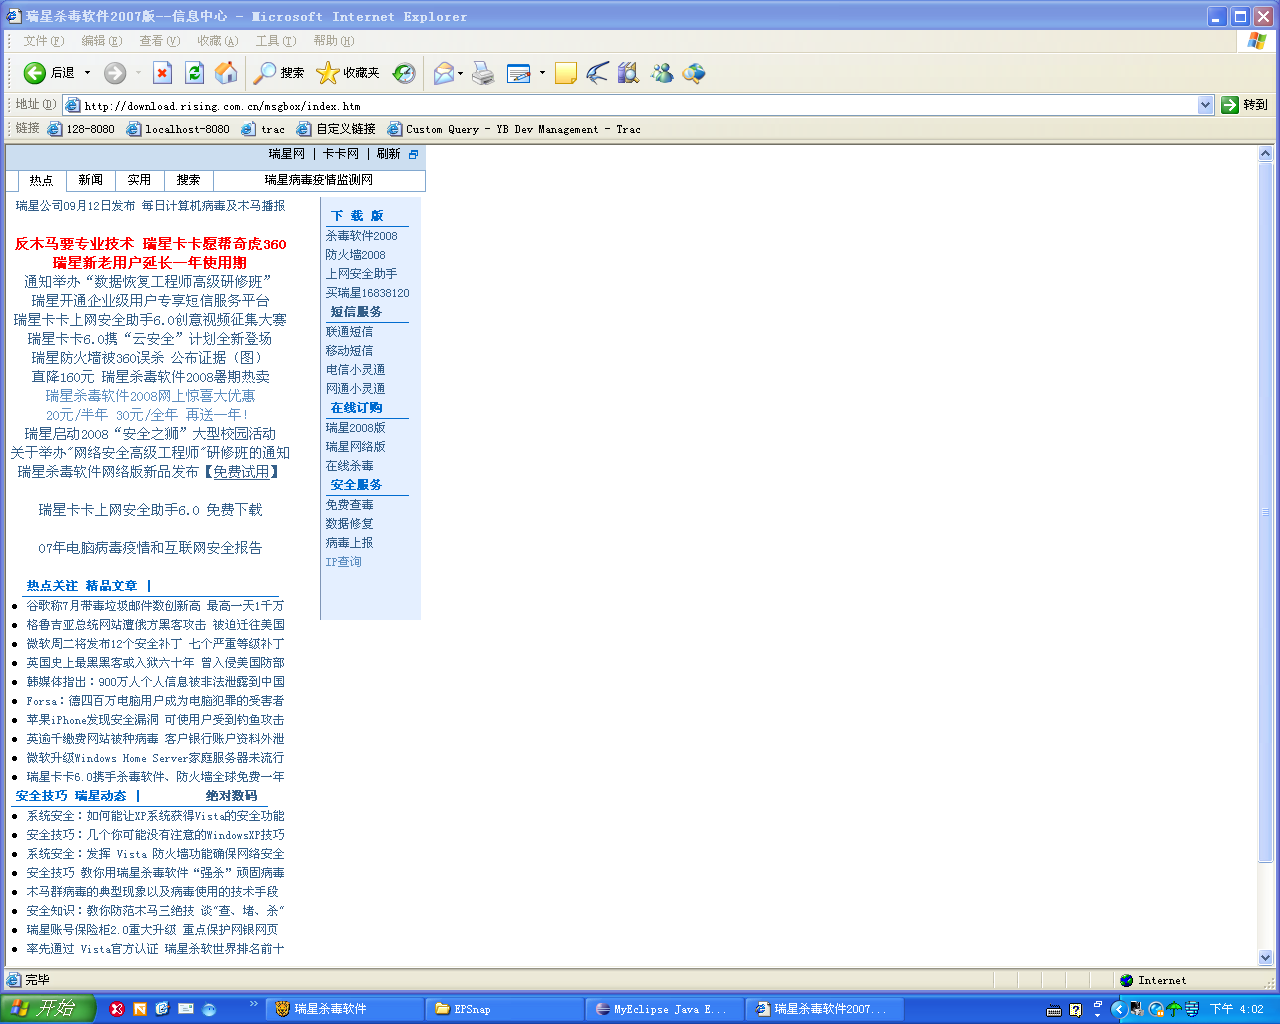Viewport: 1280px width, 1024px height.
Task: Click the question mark help tray icon
Action: (x=1075, y=1010)
